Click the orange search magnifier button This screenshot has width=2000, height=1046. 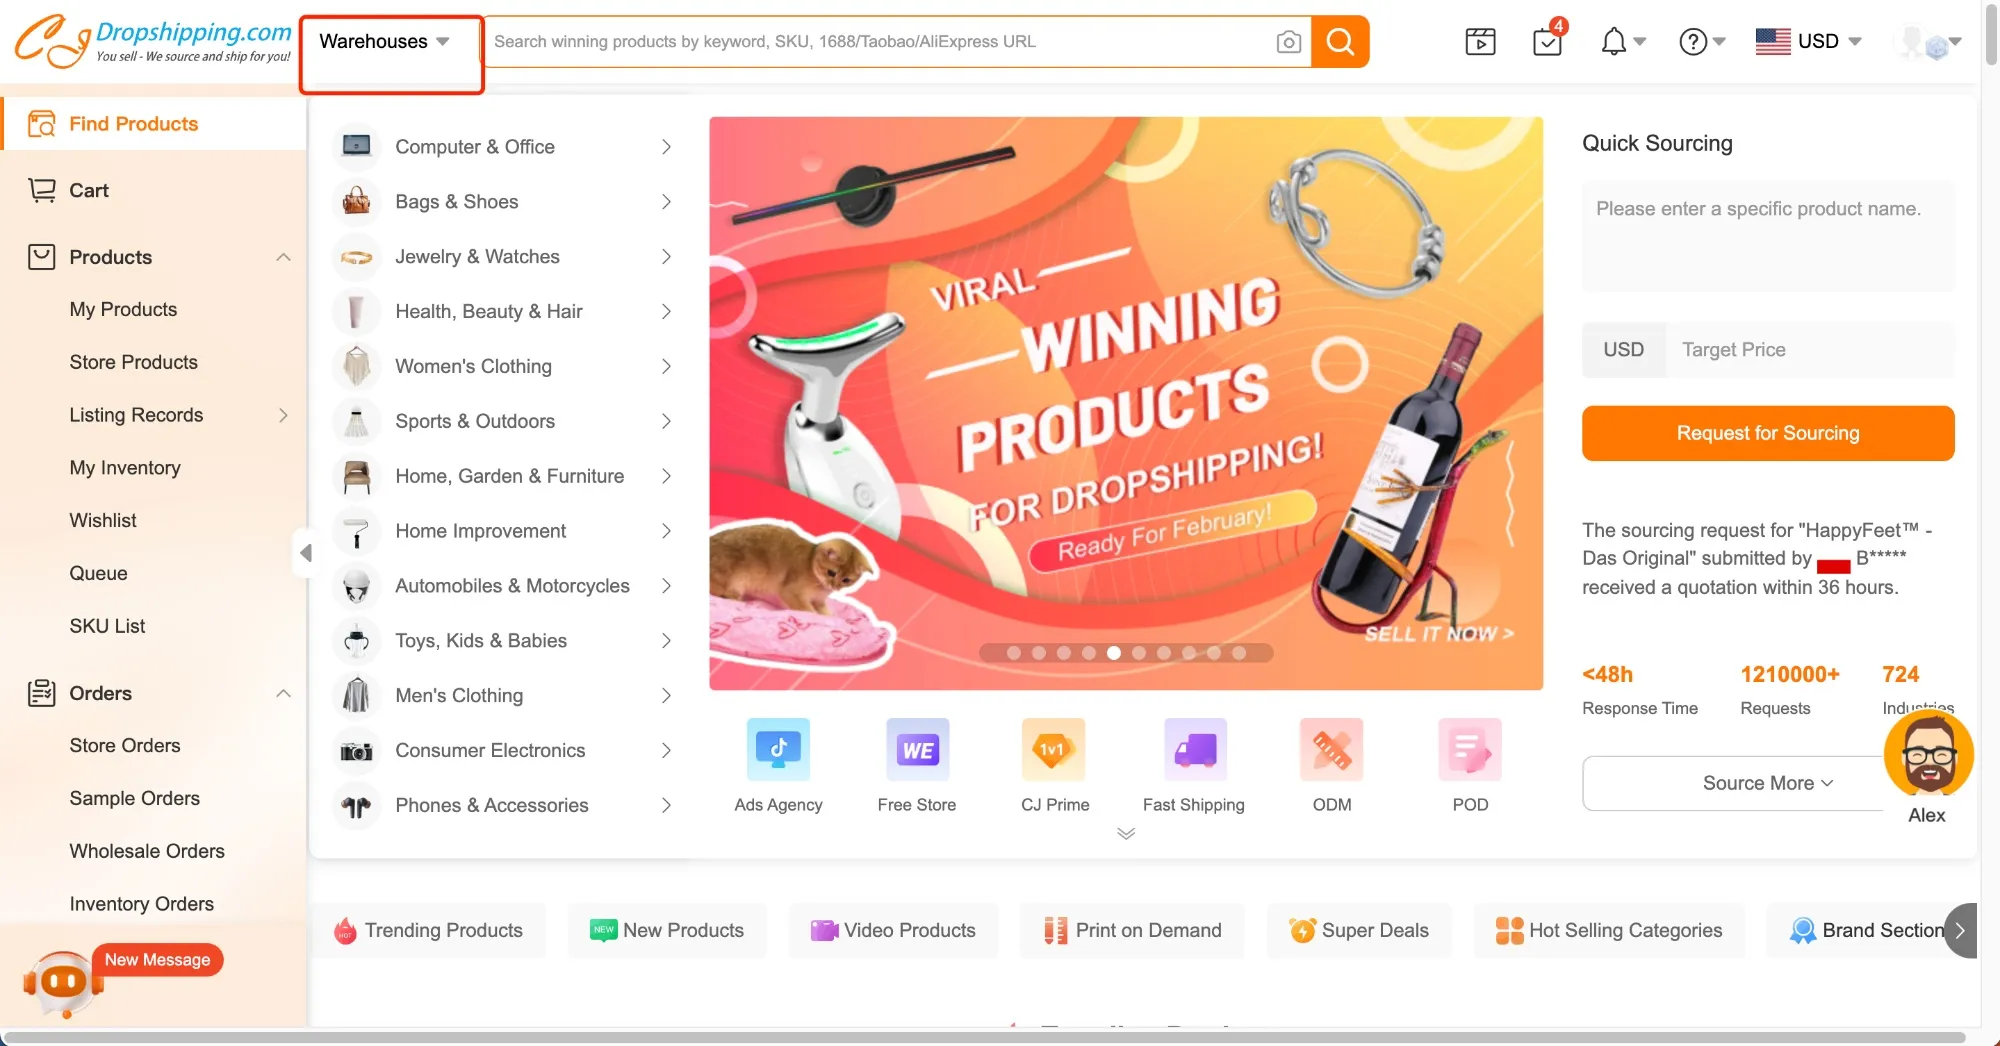pos(1340,42)
